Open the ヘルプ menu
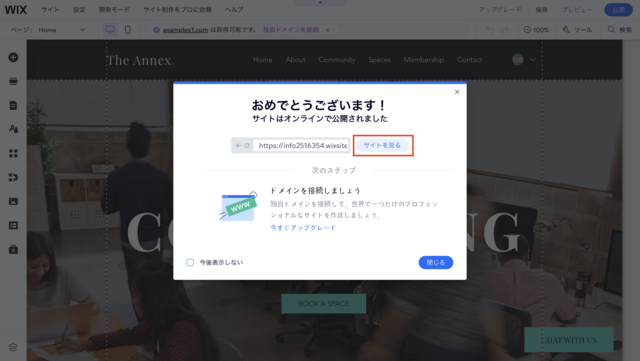This screenshot has width=640, height=361. coord(234,9)
